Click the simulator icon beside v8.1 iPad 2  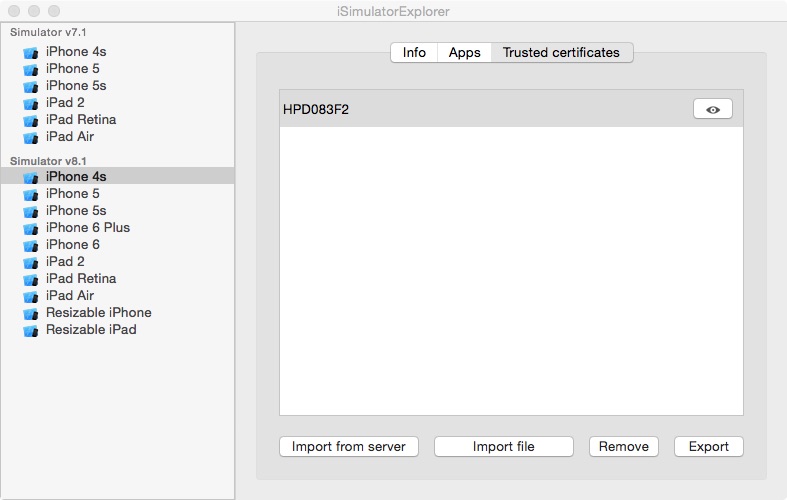point(31,263)
